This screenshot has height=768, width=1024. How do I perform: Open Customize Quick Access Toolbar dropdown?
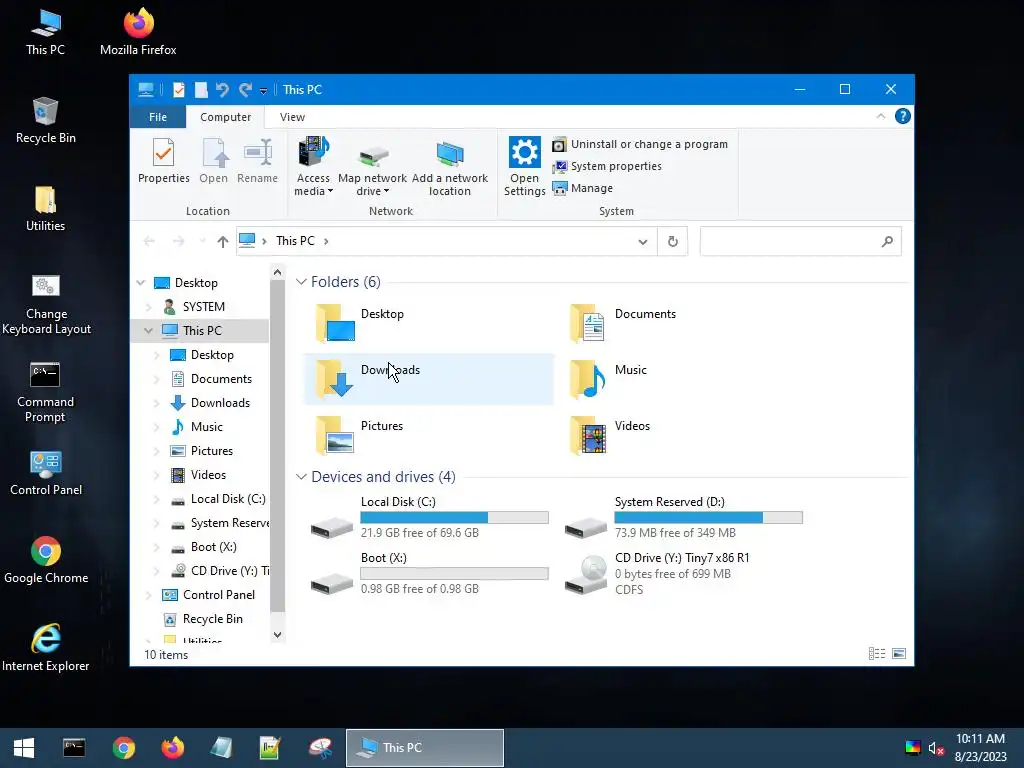[263, 91]
